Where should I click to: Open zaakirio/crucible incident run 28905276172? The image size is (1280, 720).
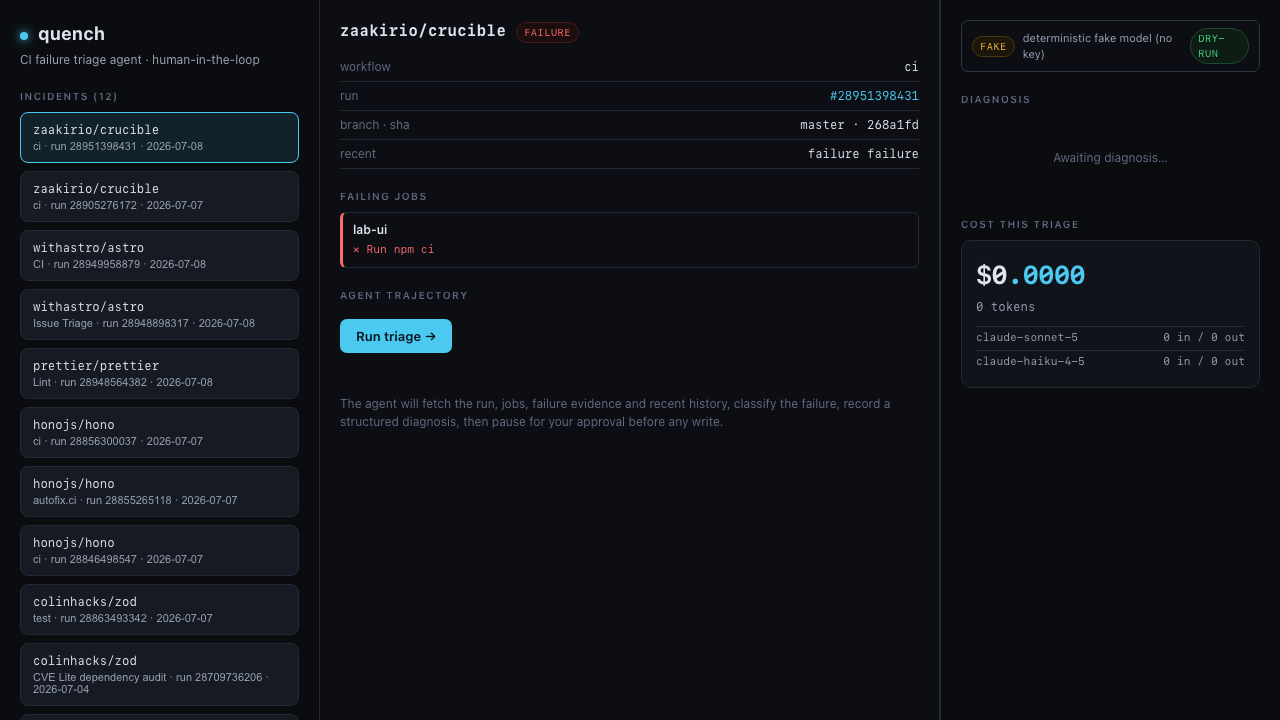(159, 196)
